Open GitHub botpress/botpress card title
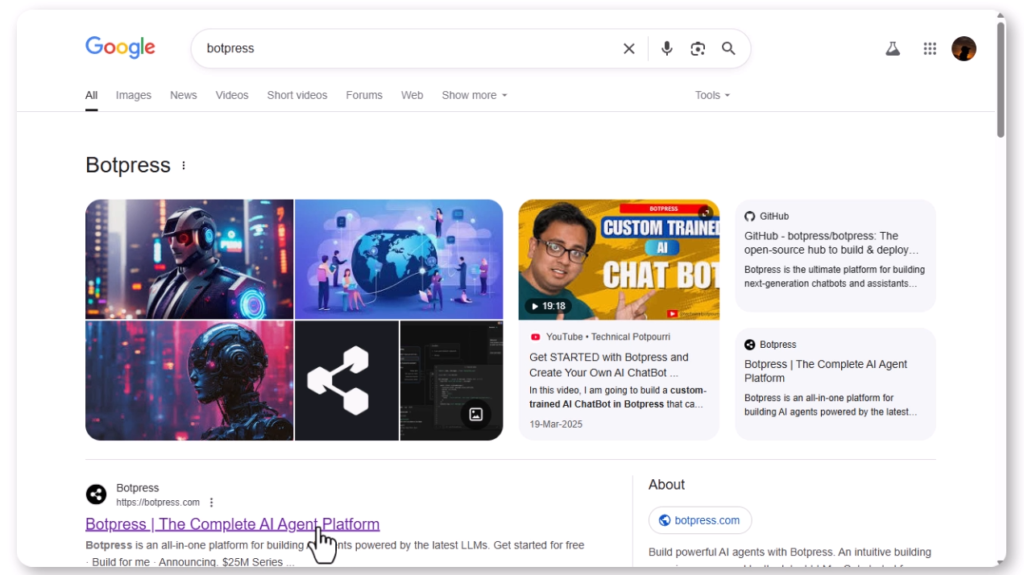Viewport: 1024px width, 575px height. click(831, 243)
